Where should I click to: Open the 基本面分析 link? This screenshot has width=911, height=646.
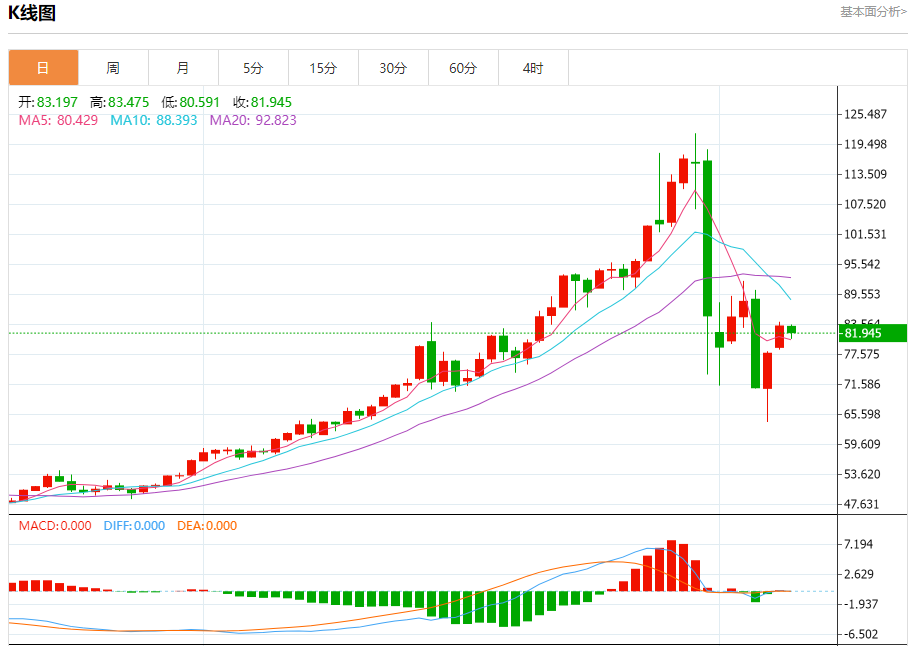[873, 12]
